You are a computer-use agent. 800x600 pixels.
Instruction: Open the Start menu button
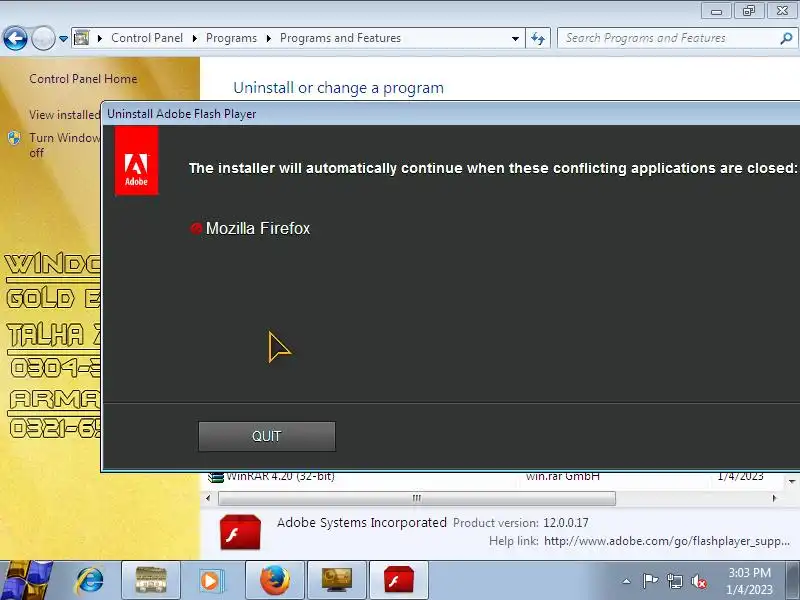[26, 580]
